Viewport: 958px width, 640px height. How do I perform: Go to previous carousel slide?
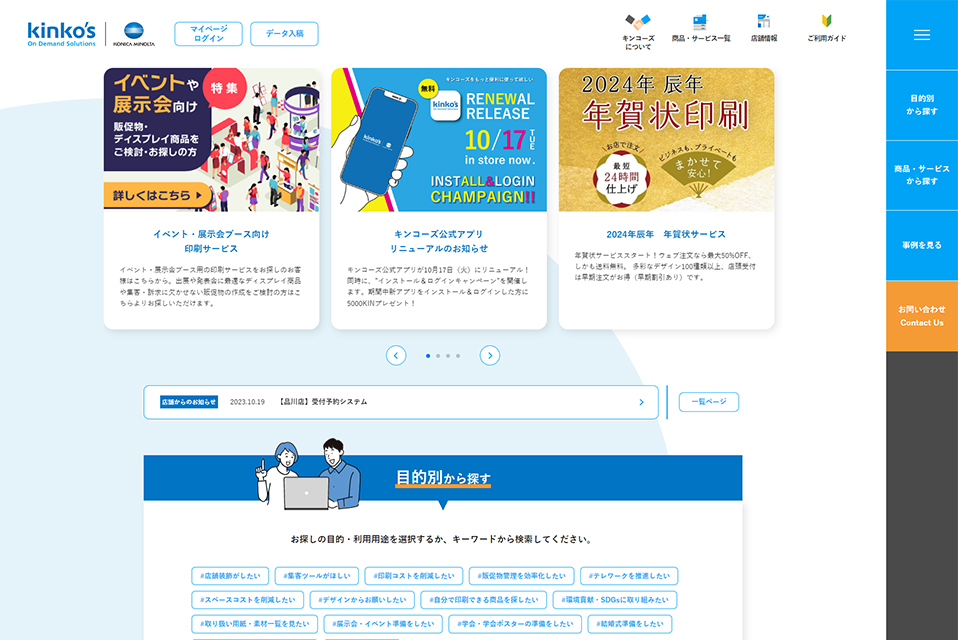point(396,355)
